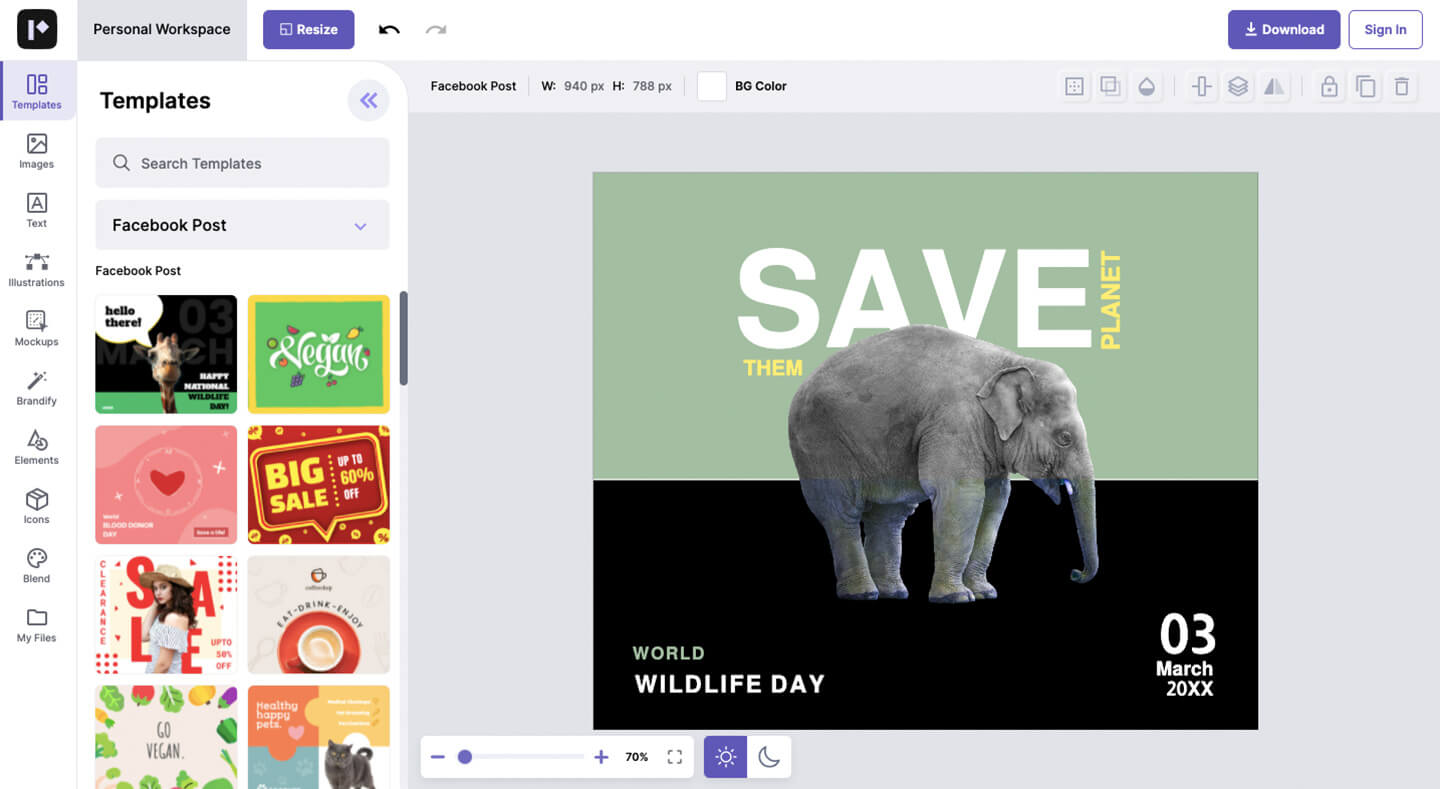Open the Mockups panel
Image resolution: width=1440 pixels, height=789 pixels.
click(x=37, y=329)
